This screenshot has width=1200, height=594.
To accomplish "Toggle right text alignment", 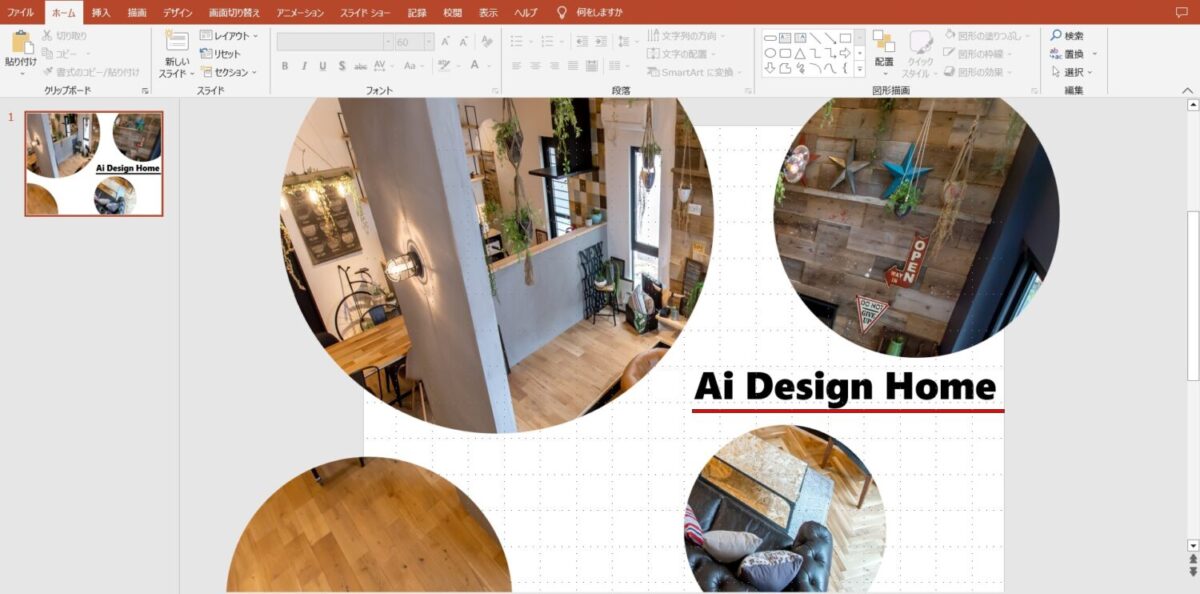I will (555, 66).
